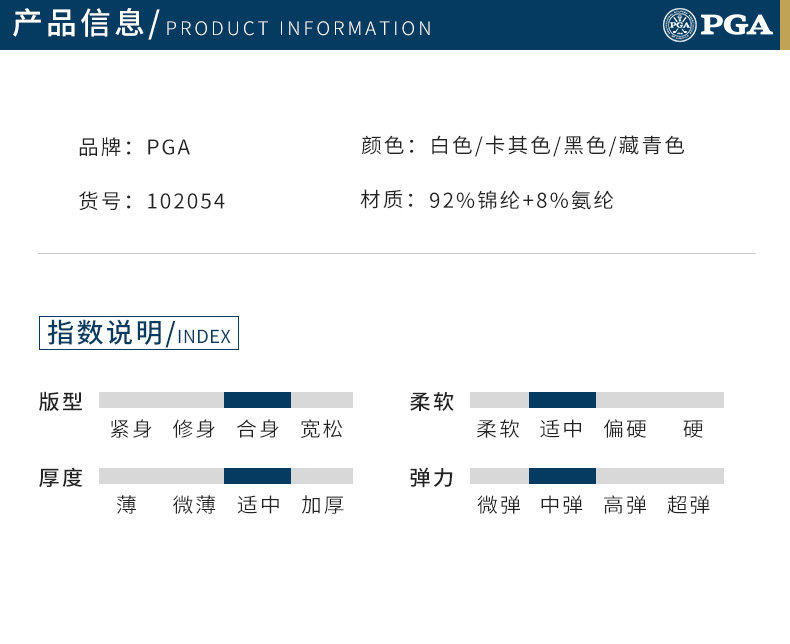Click highlighted segment on 厚度 bar
Image resolution: width=790 pixels, height=644 pixels.
pos(257,476)
